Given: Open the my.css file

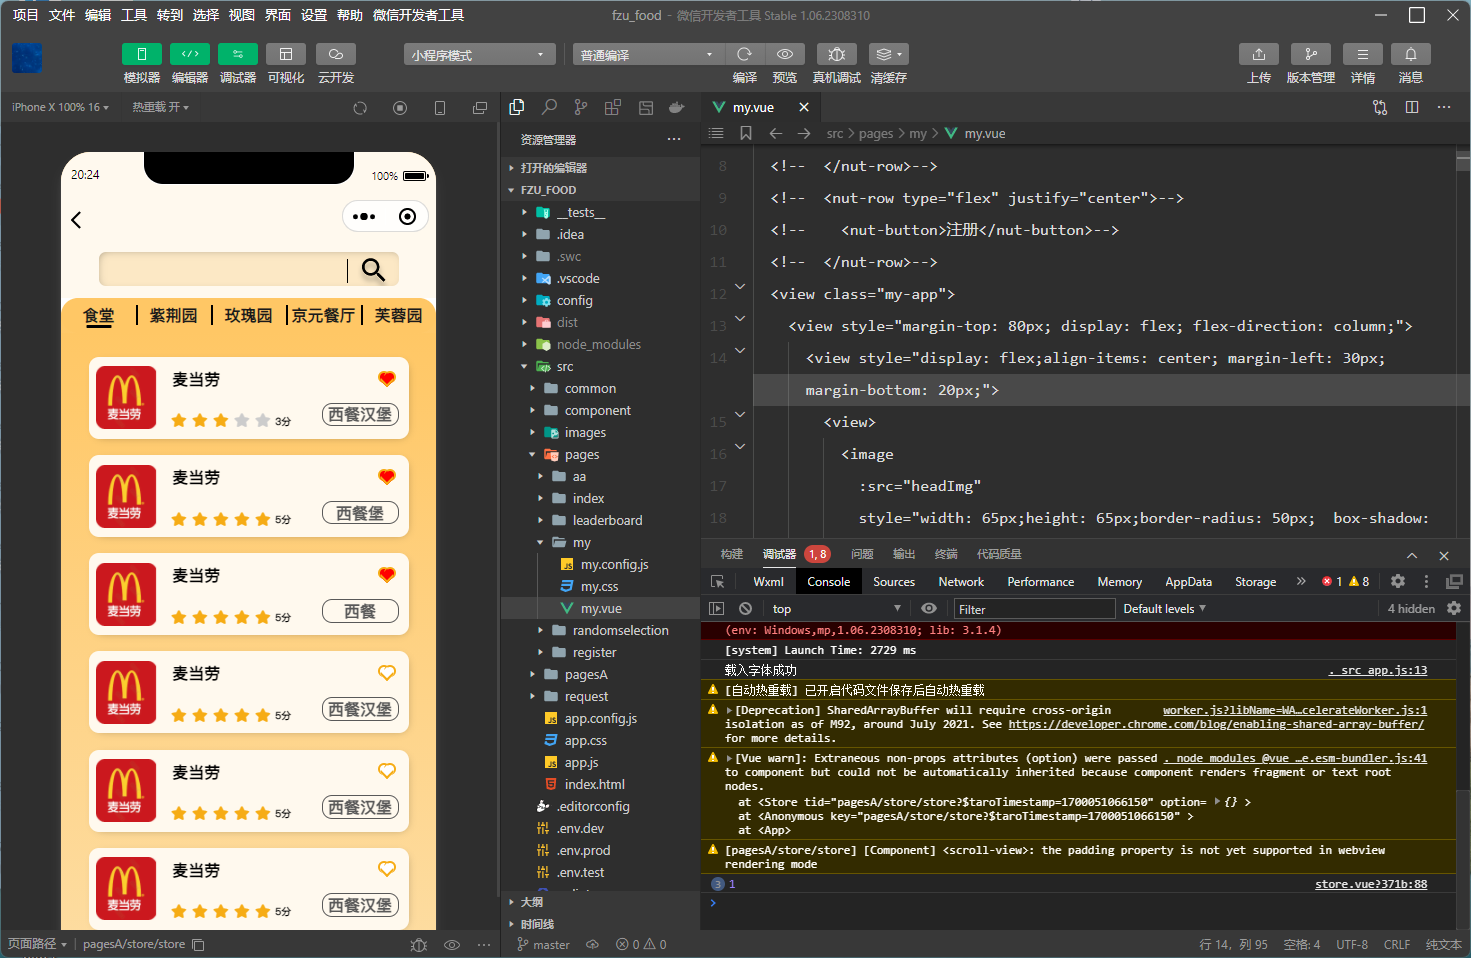Looking at the screenshot, I should [600, 587].
